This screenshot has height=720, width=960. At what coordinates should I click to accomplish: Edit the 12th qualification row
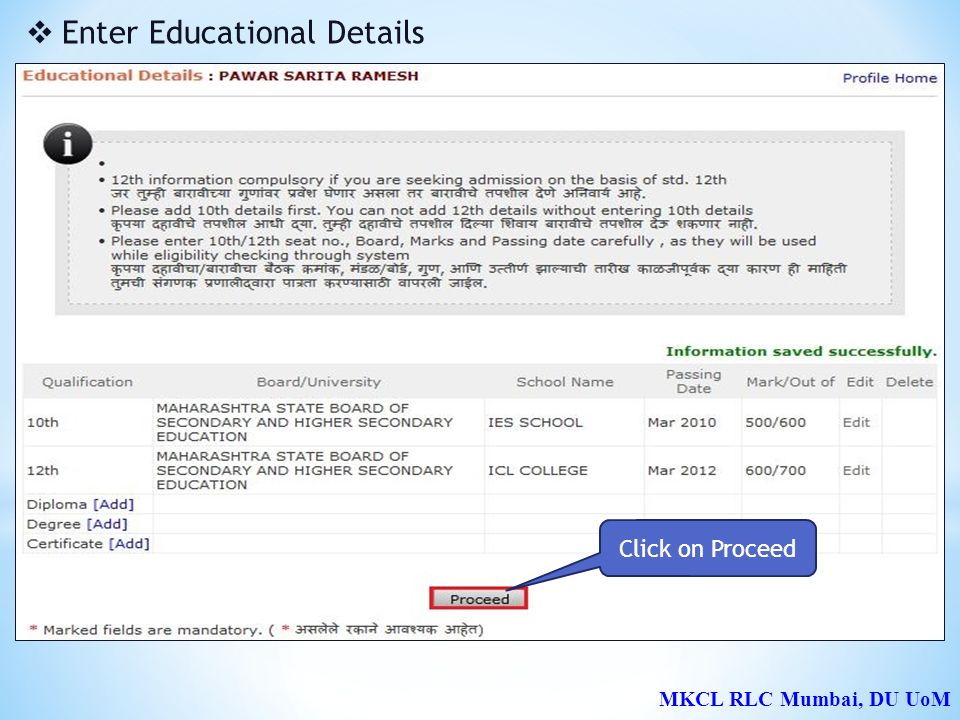click(x=856, y=471)
